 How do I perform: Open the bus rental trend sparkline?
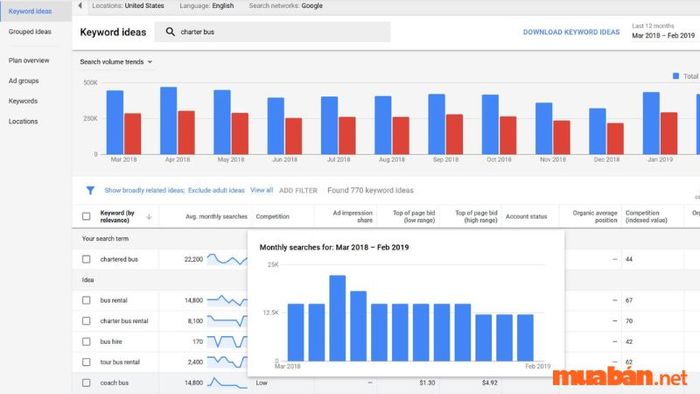[x=227, y=300]
